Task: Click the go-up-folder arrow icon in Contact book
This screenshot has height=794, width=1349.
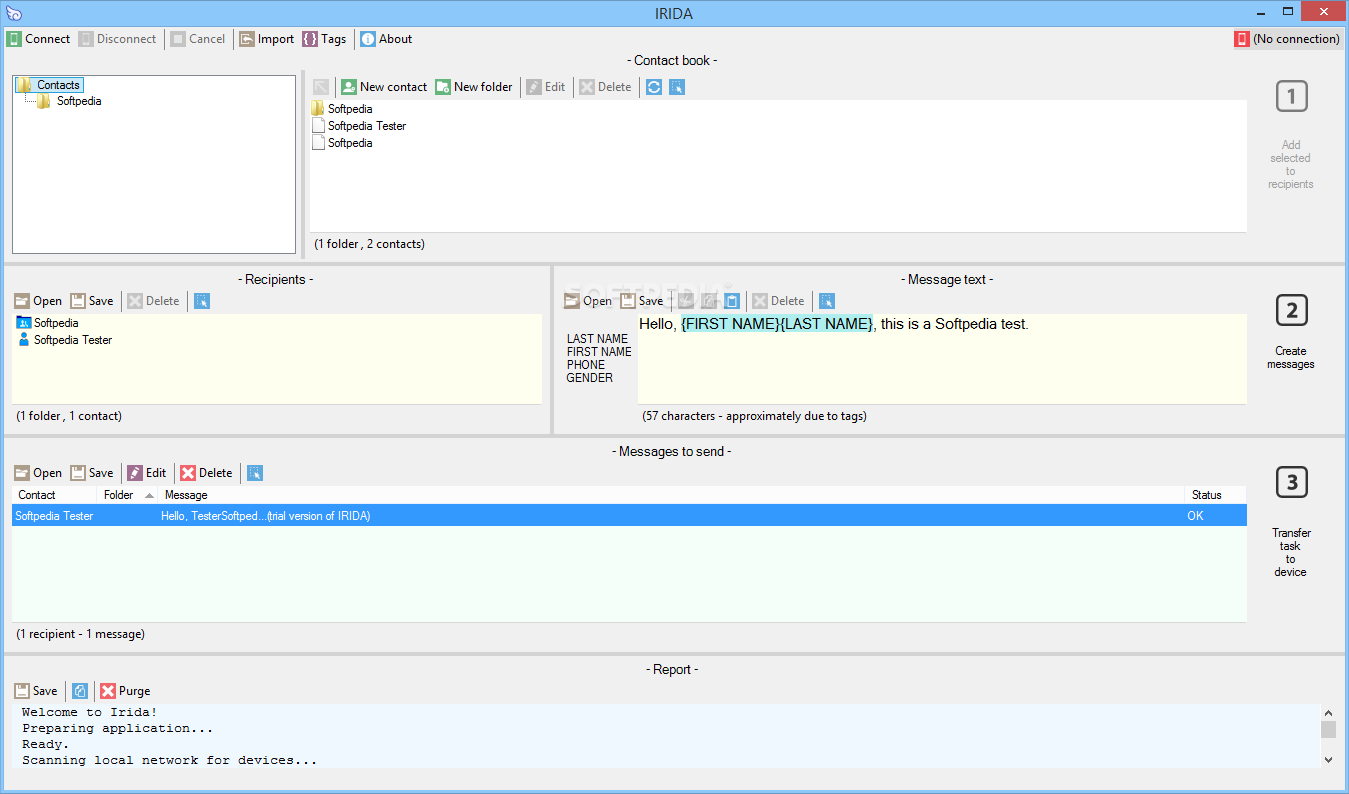Action: (x=321, y=87)
